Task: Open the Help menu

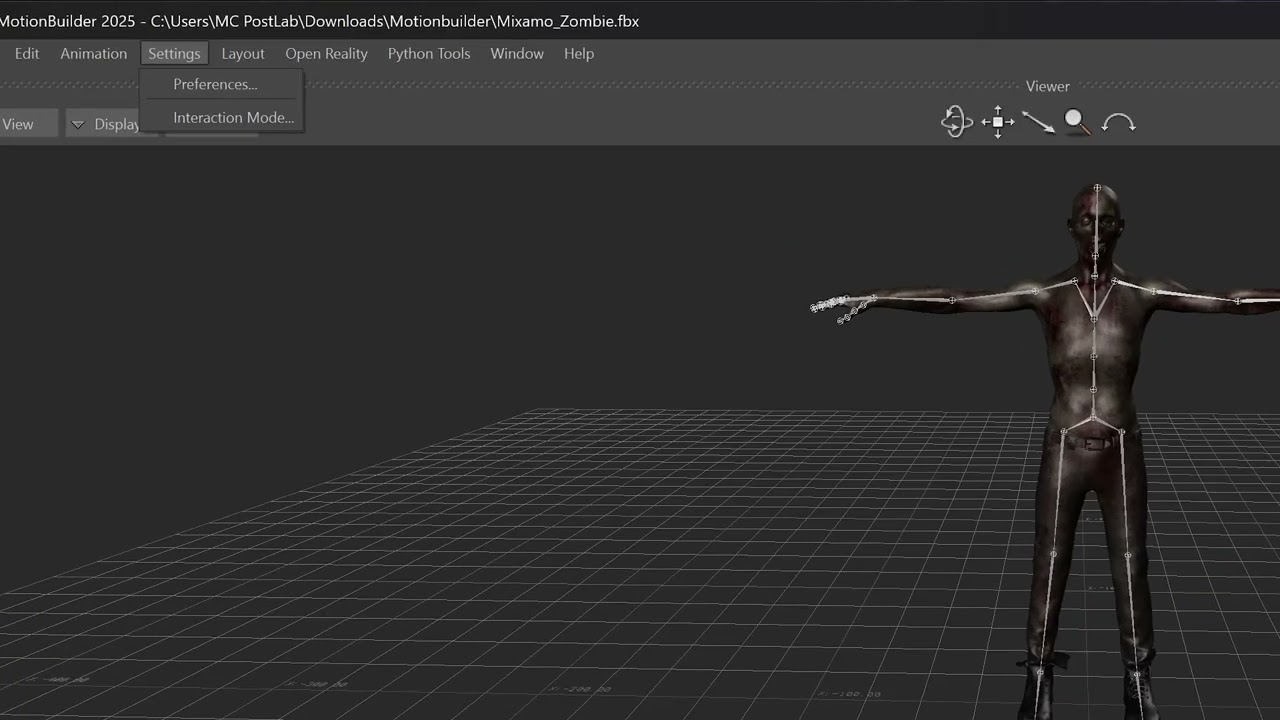Action: click(579, 54)
